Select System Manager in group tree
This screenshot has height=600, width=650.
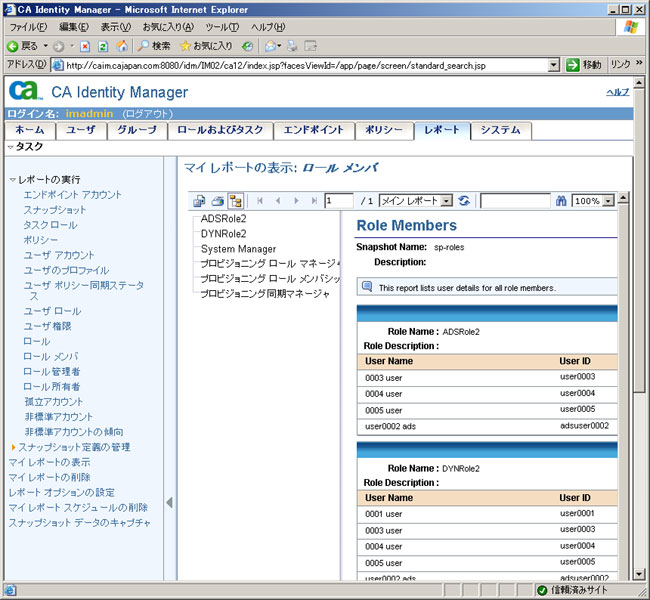click(238, 249)
